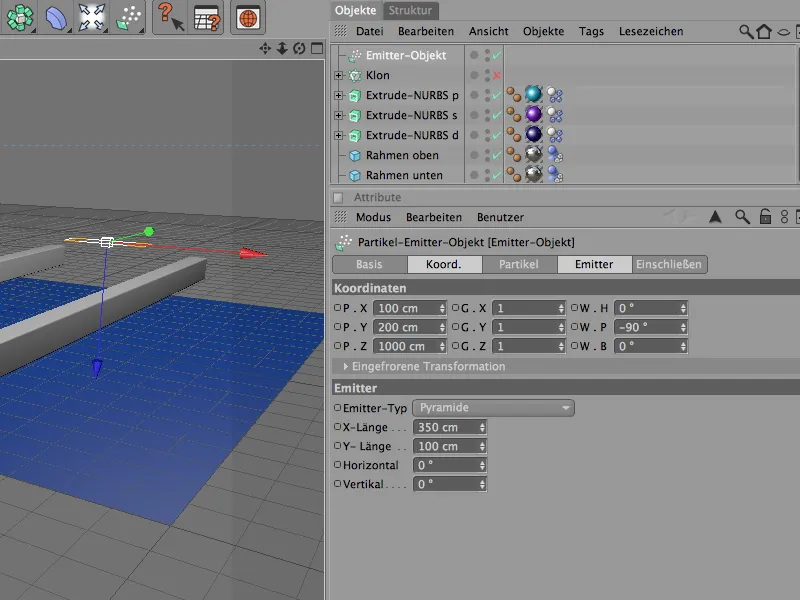This screenshot has height=600, width=800.
Task: Click the viewport rotate camera icon
Action: 298,48
